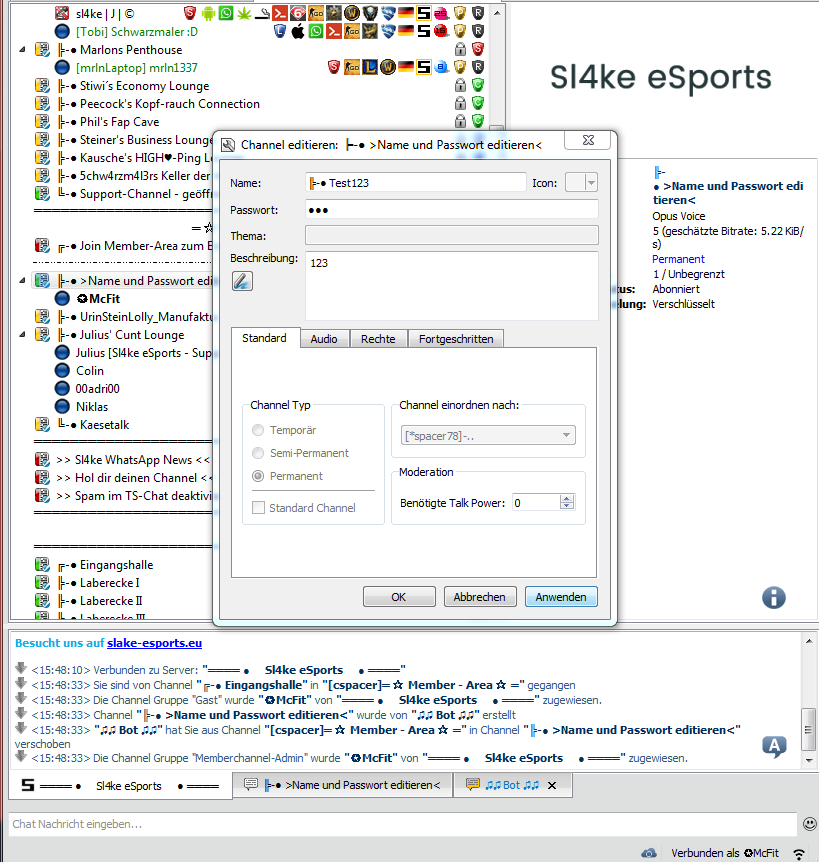Image resolution: width=819 pixels, height=862 pixels.
Task: Open the emoji smiley picker beside chat input
Action: click(x=809, y=824)
